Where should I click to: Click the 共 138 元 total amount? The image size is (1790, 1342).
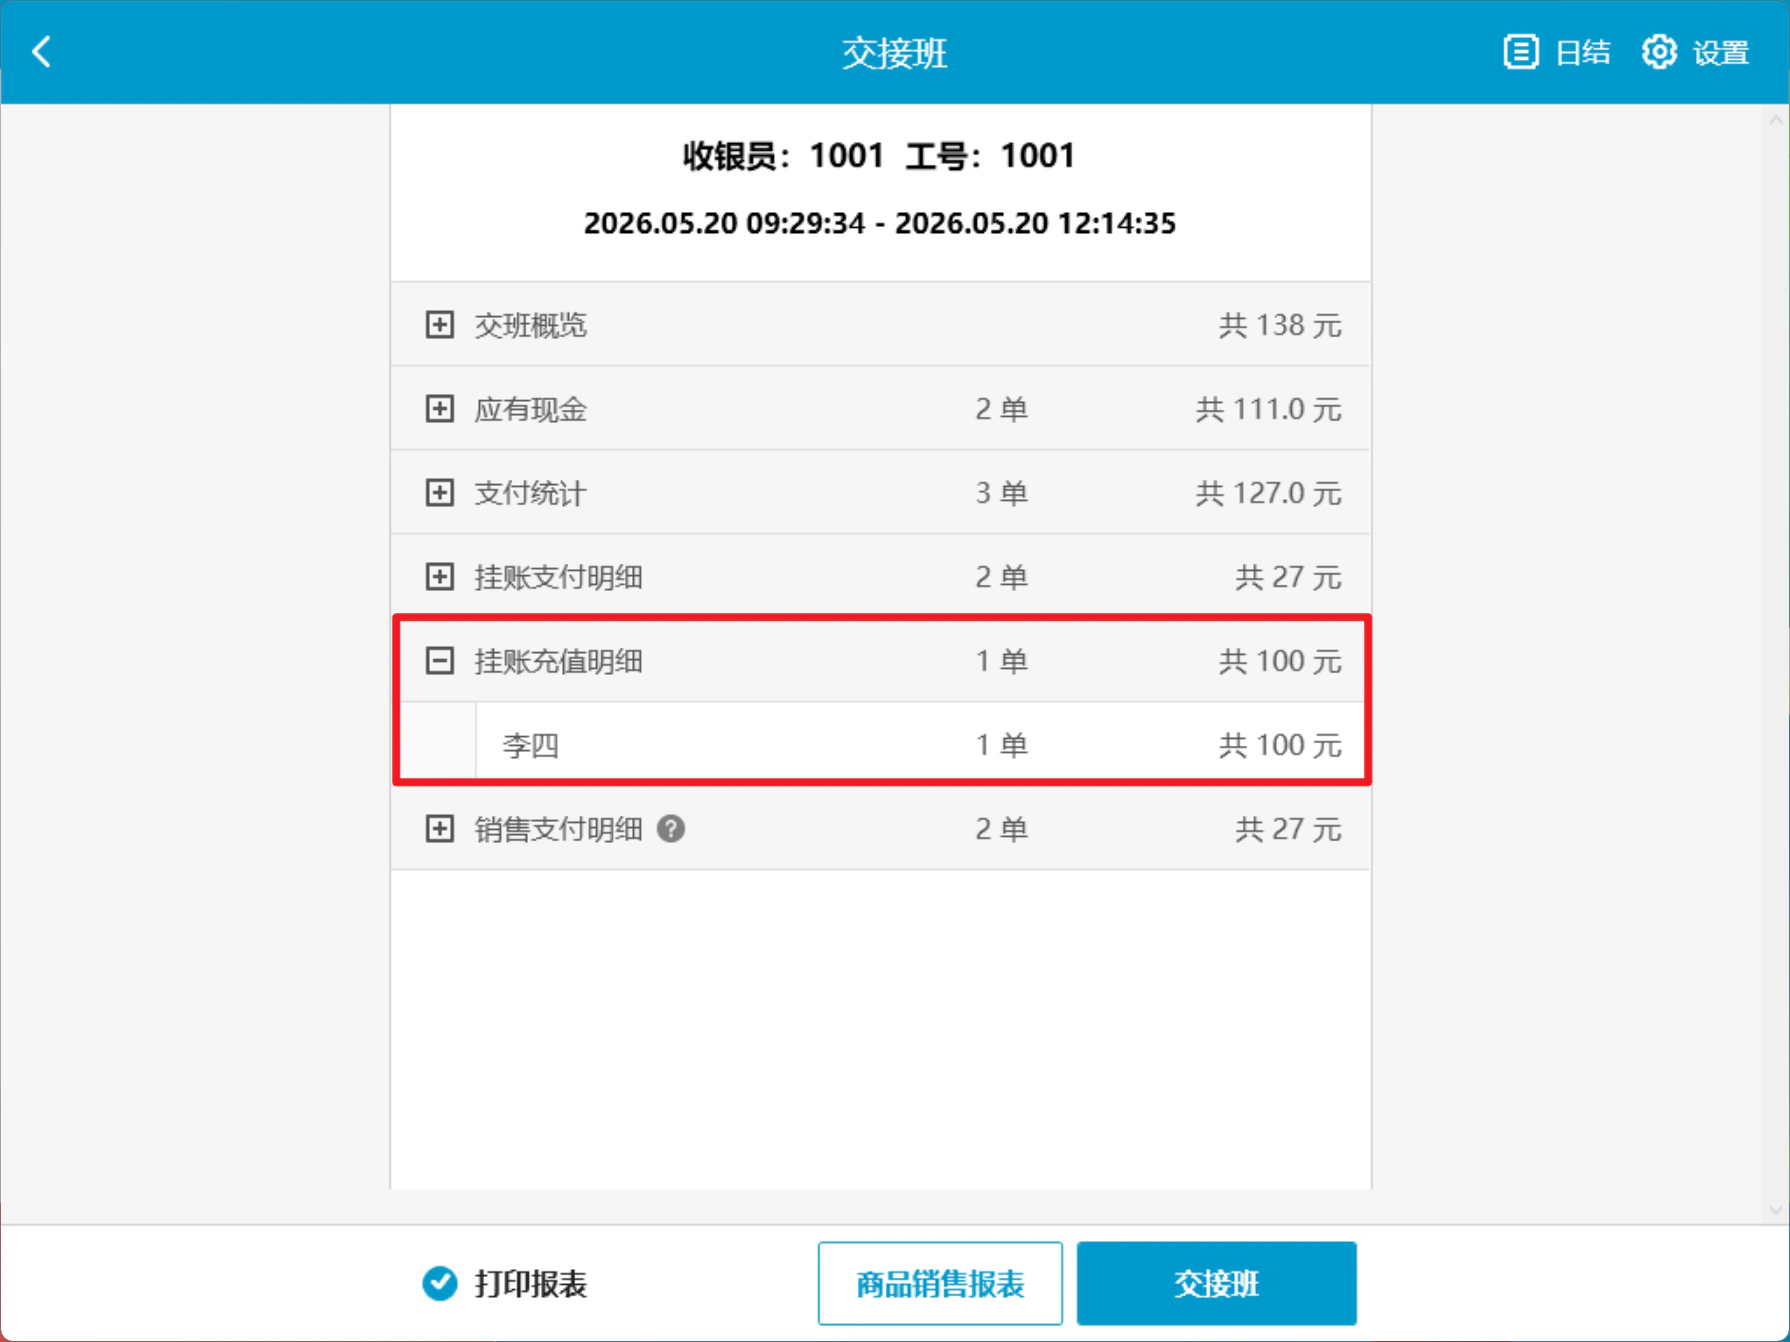pos(1280,325)
